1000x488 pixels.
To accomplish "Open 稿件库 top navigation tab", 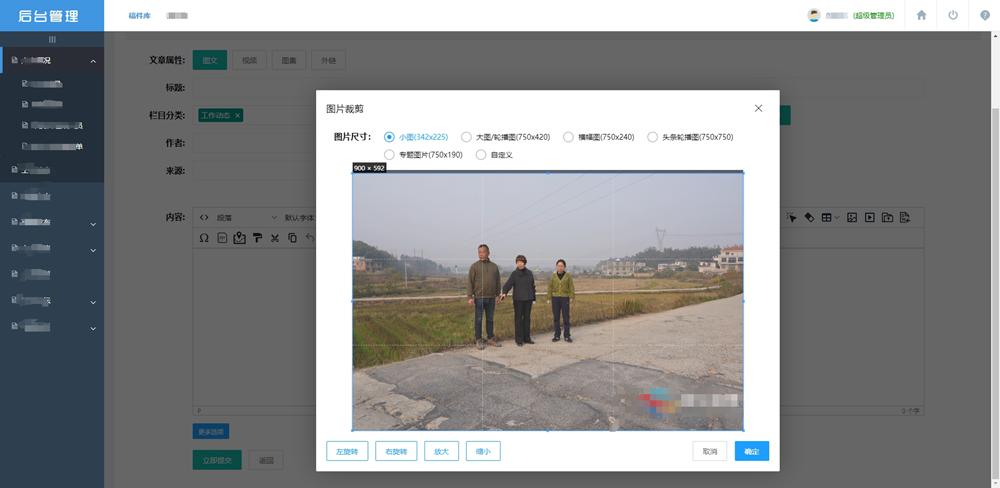I will click(139, 16).
